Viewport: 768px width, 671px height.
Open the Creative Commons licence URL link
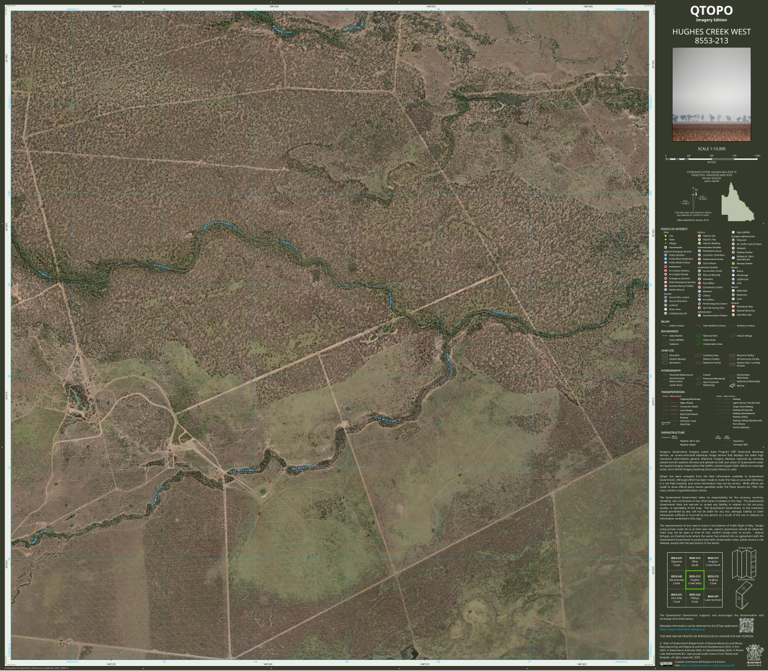pyautogui.click(x=708, y=665)
